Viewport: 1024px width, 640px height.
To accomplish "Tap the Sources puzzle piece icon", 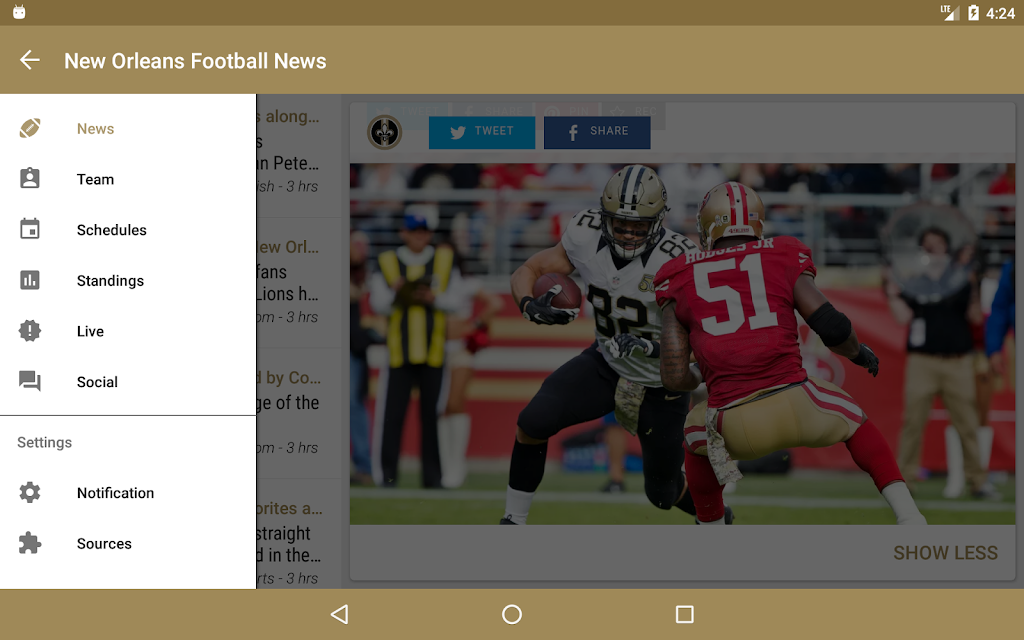I will coord(29,543).
